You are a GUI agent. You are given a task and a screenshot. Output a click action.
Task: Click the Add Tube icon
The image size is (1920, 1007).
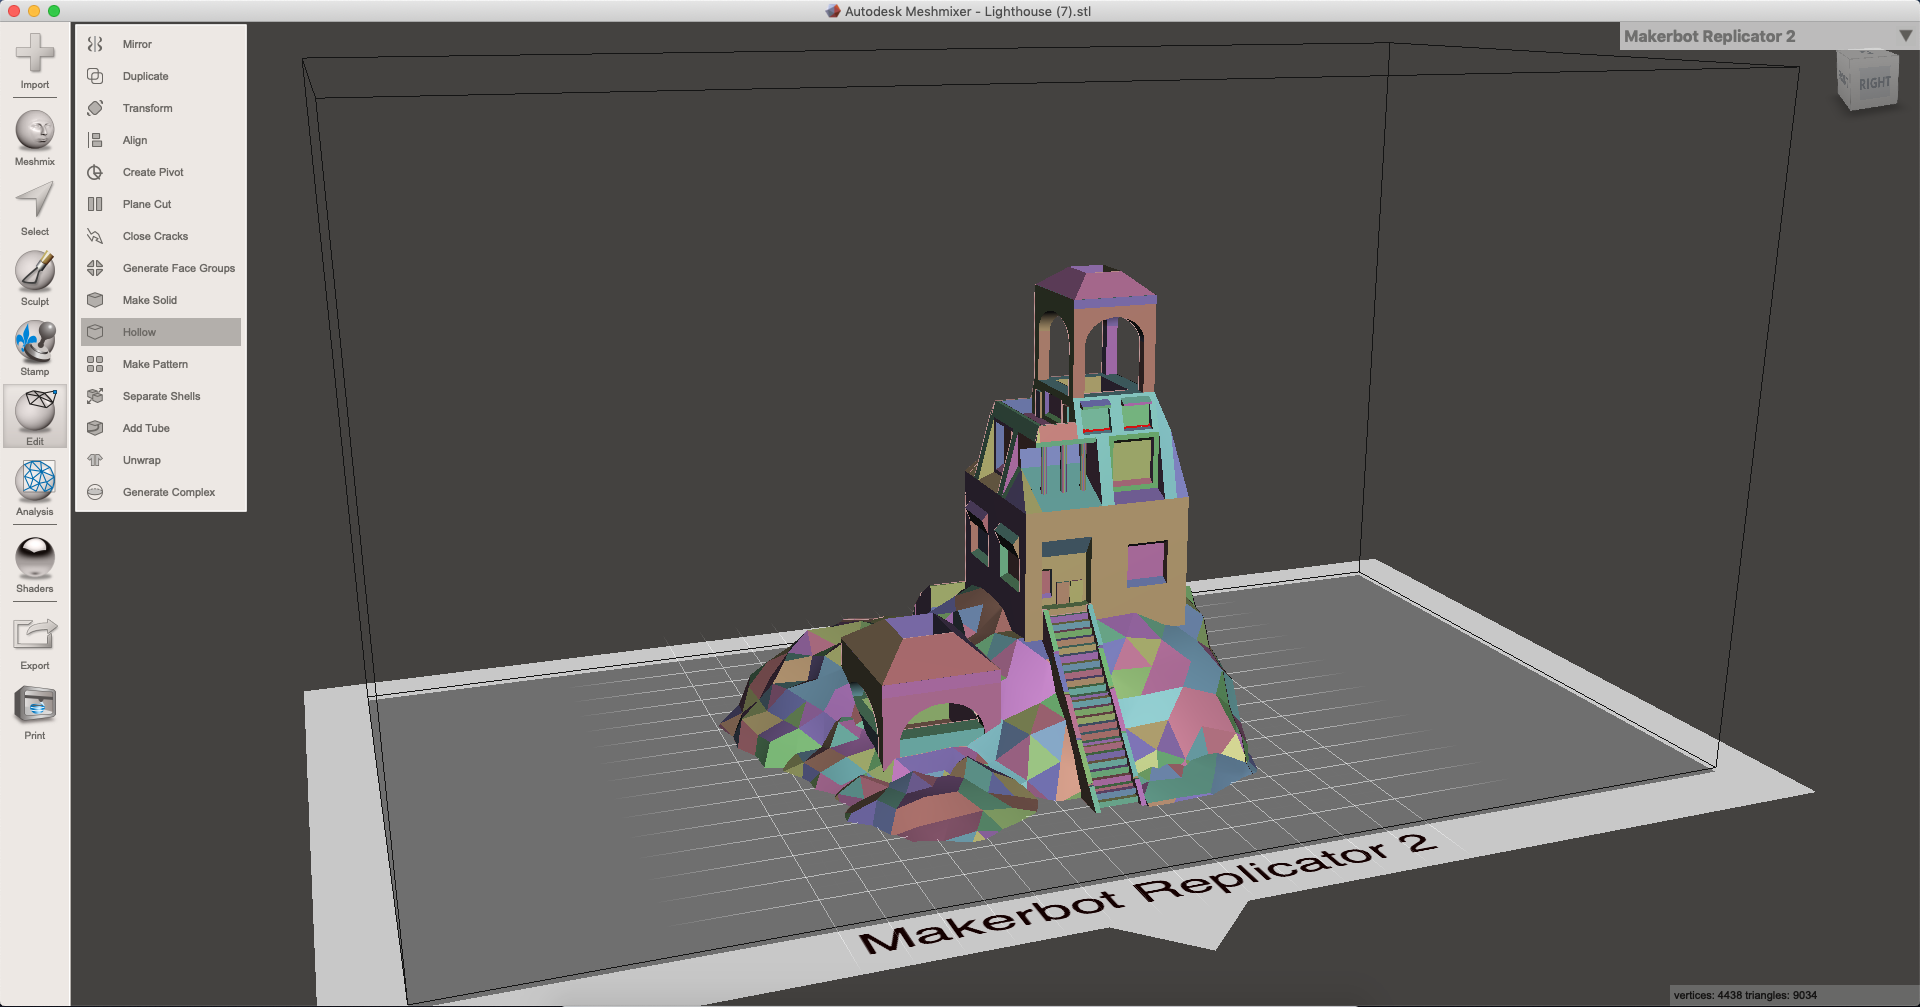coord(95,428)
